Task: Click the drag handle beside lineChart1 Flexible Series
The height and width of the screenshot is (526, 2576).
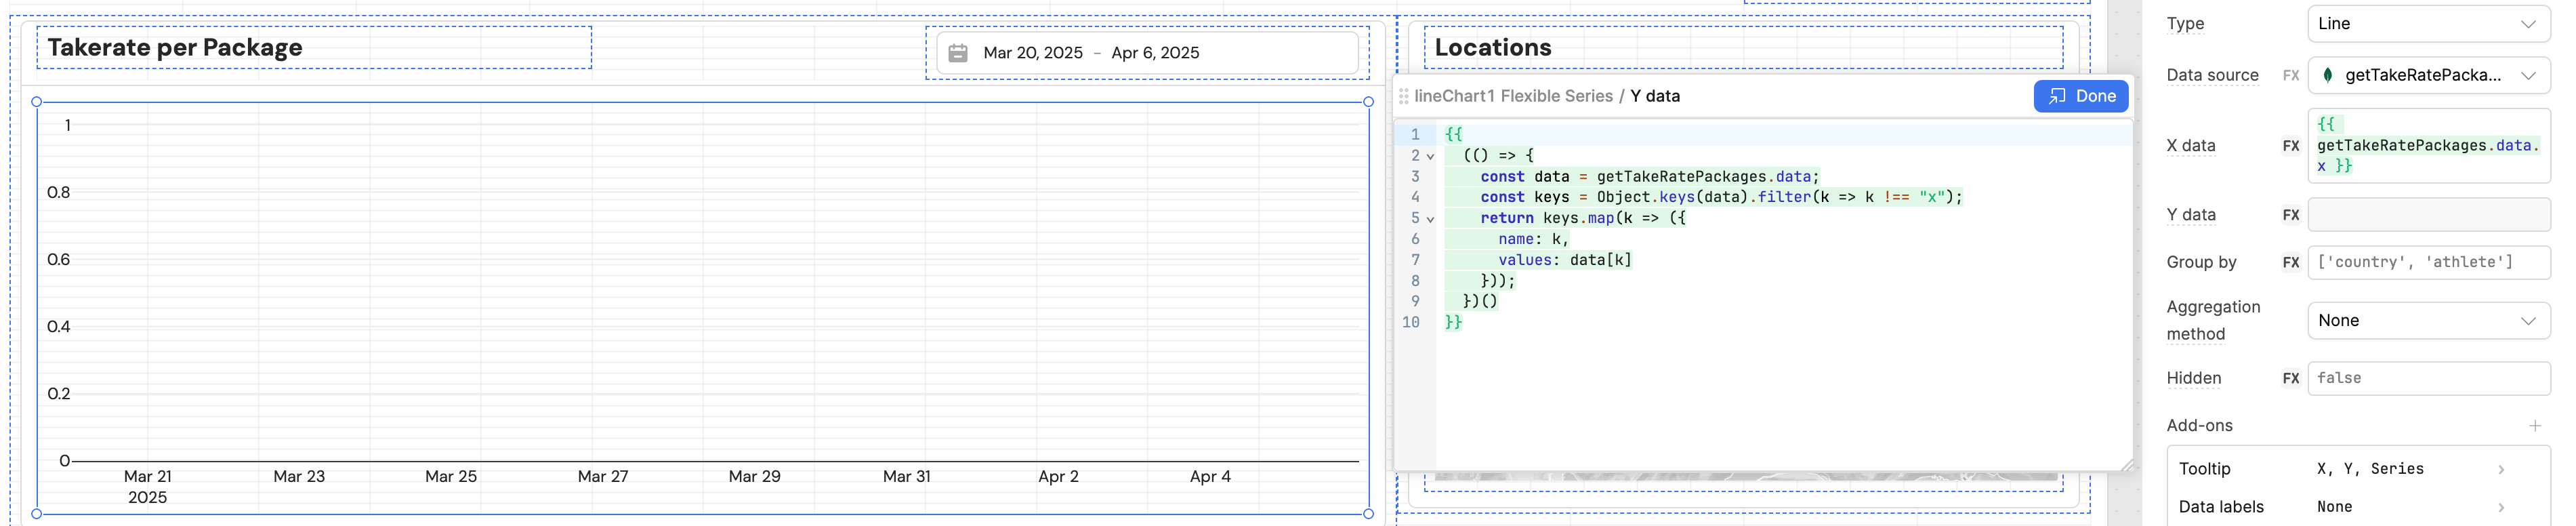Action: [1403, 96]
